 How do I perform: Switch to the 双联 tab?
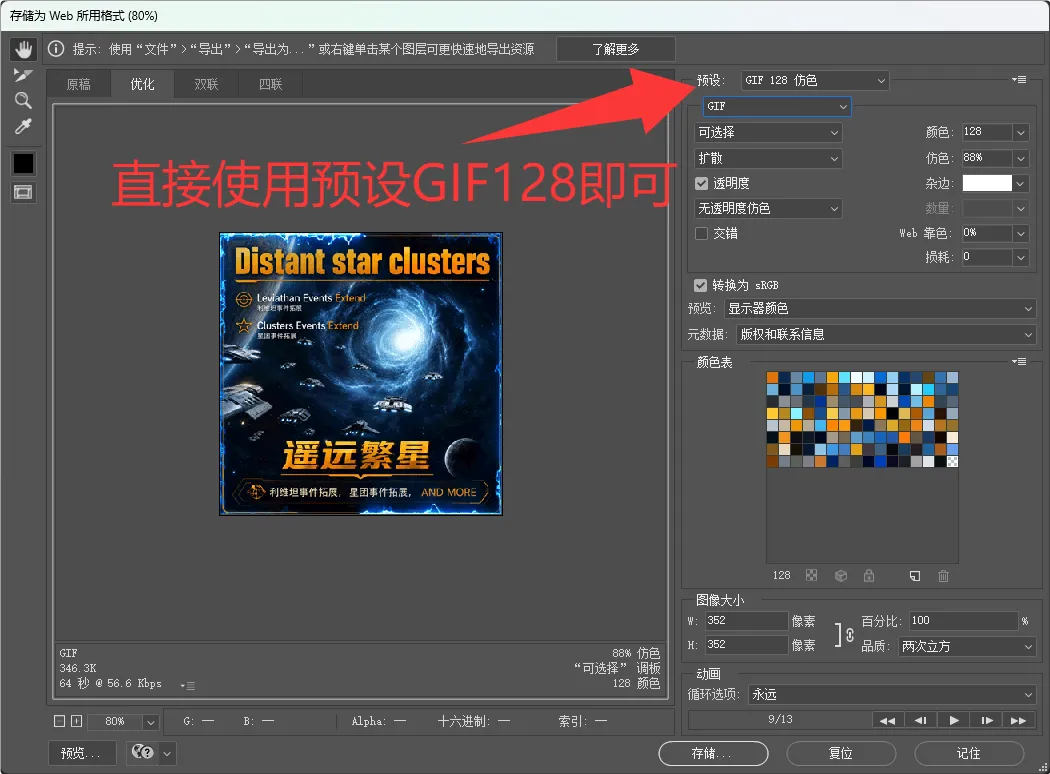pos(206,84)
